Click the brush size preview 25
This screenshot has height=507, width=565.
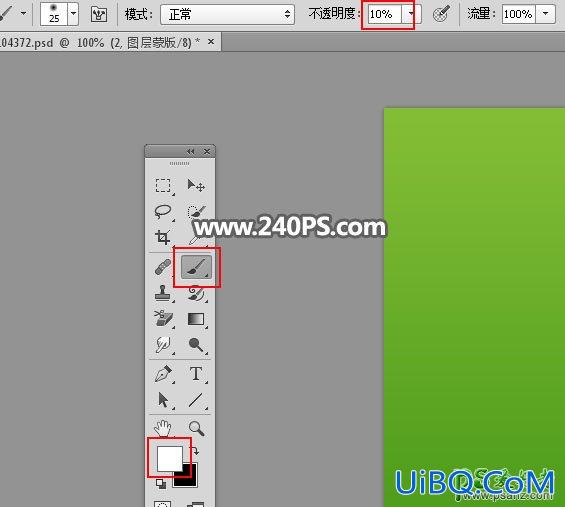pos(54,14)
